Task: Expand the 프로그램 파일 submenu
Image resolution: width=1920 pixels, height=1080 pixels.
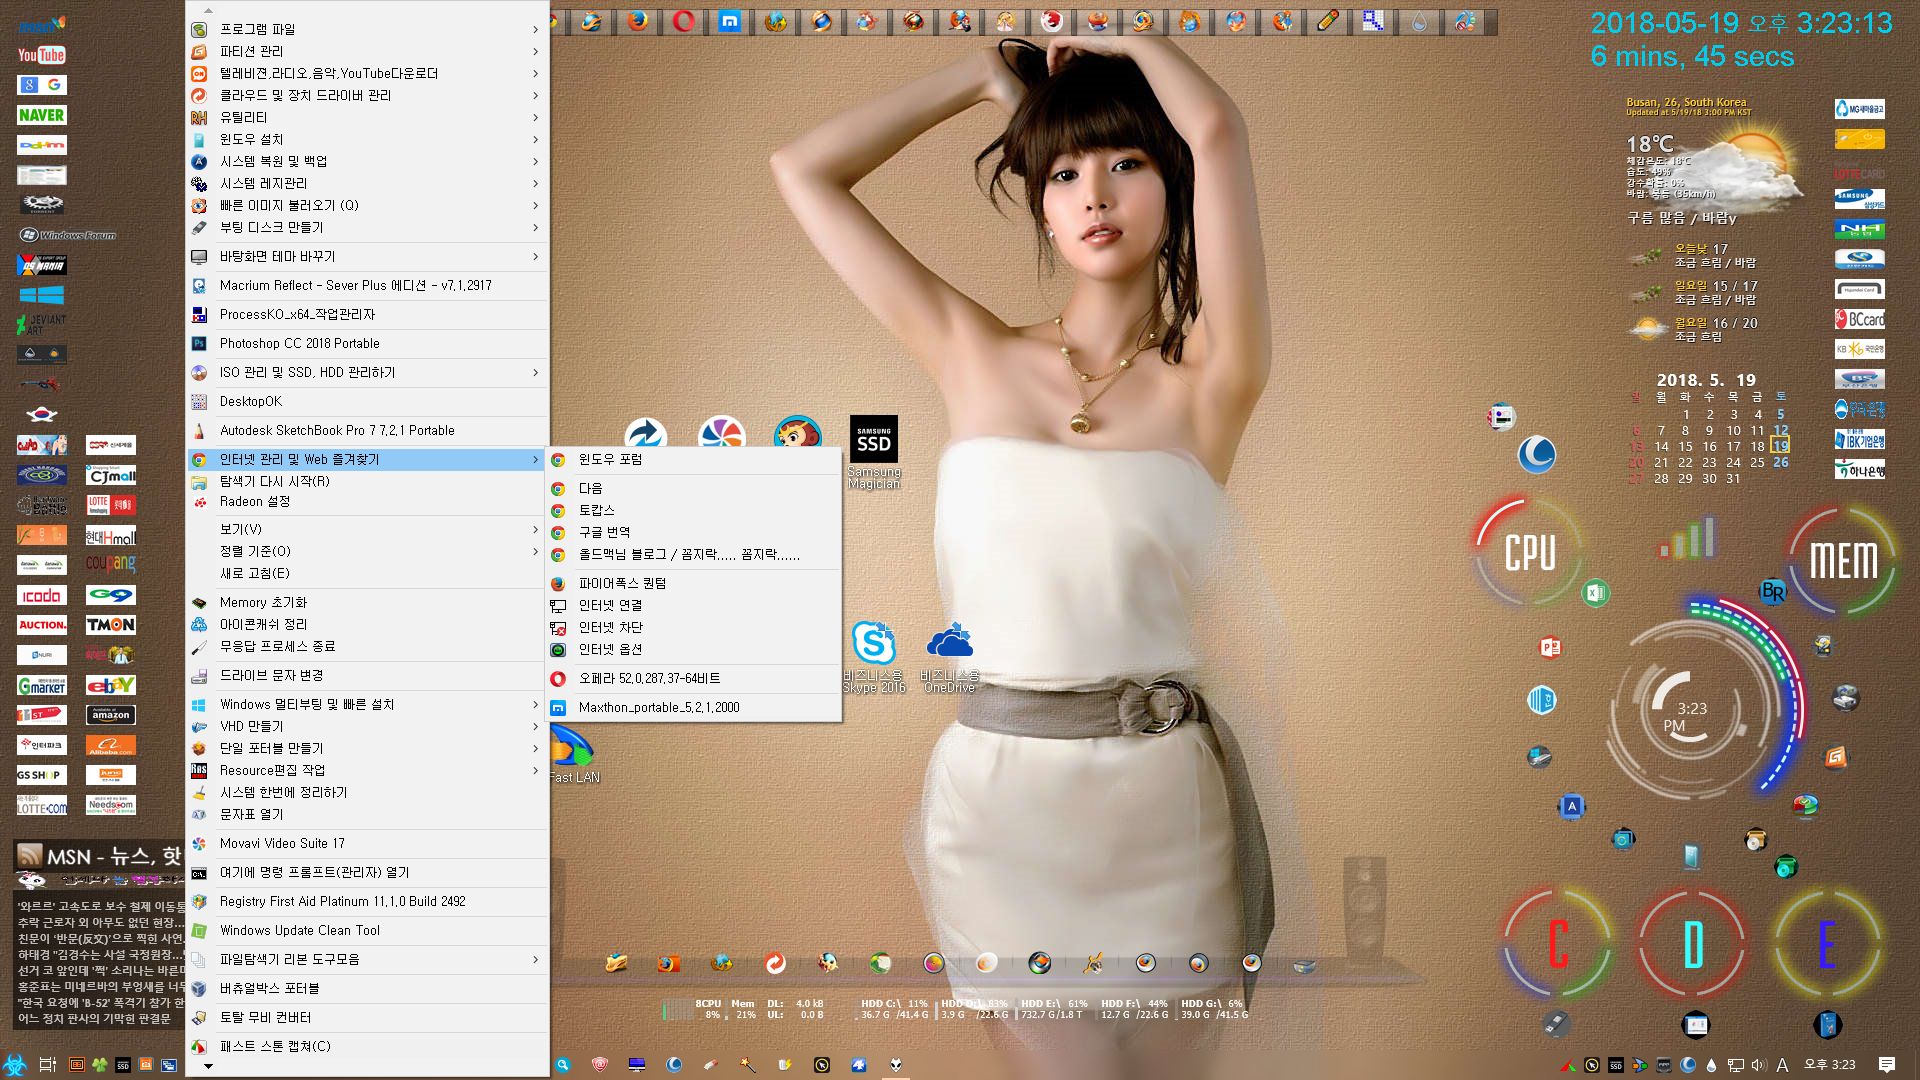Action: pyautogui.click(x=367, y=29)
